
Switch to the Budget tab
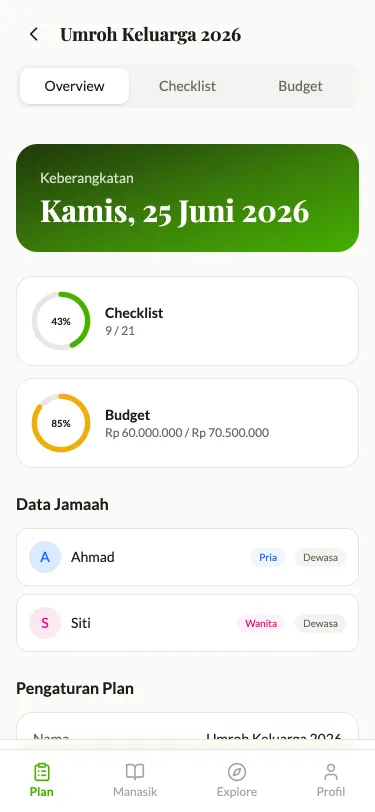[300, 86]
